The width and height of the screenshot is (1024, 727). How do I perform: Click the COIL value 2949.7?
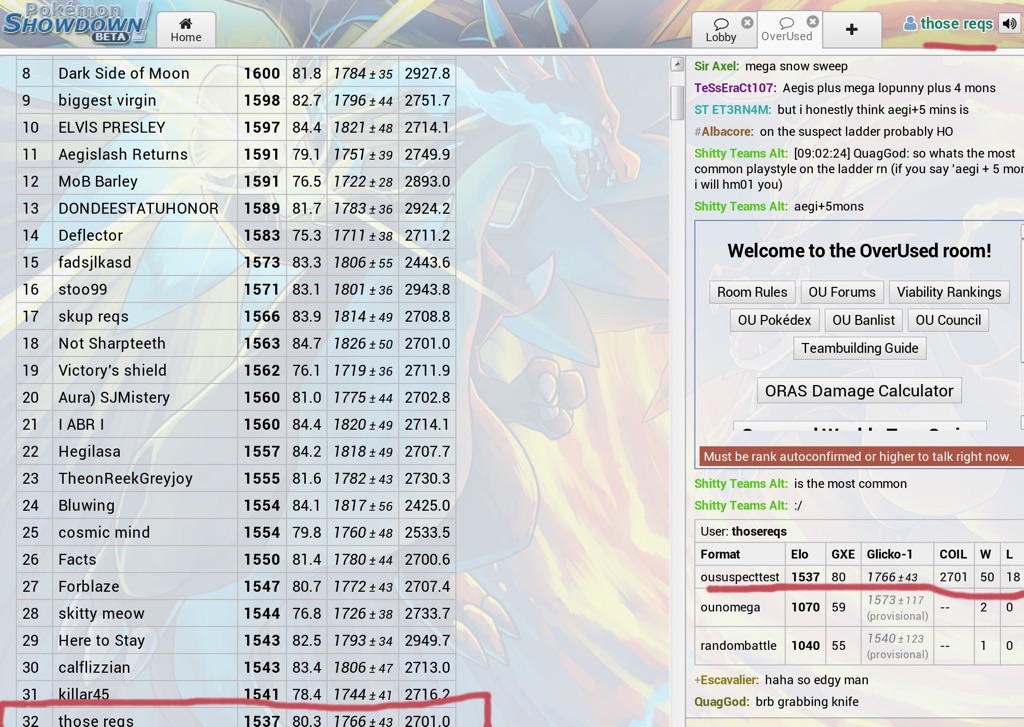(427, 640)
